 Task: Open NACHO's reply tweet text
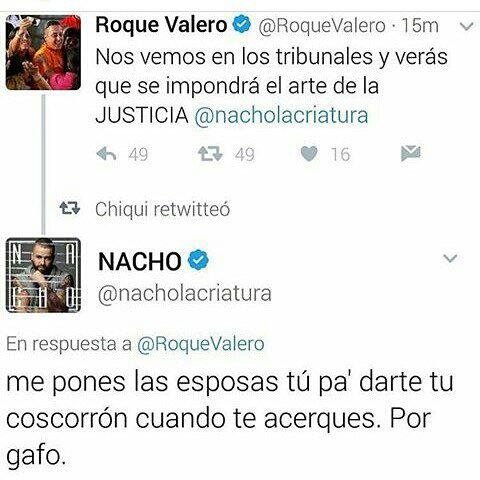pyautogui.click(x=230, y=419)
